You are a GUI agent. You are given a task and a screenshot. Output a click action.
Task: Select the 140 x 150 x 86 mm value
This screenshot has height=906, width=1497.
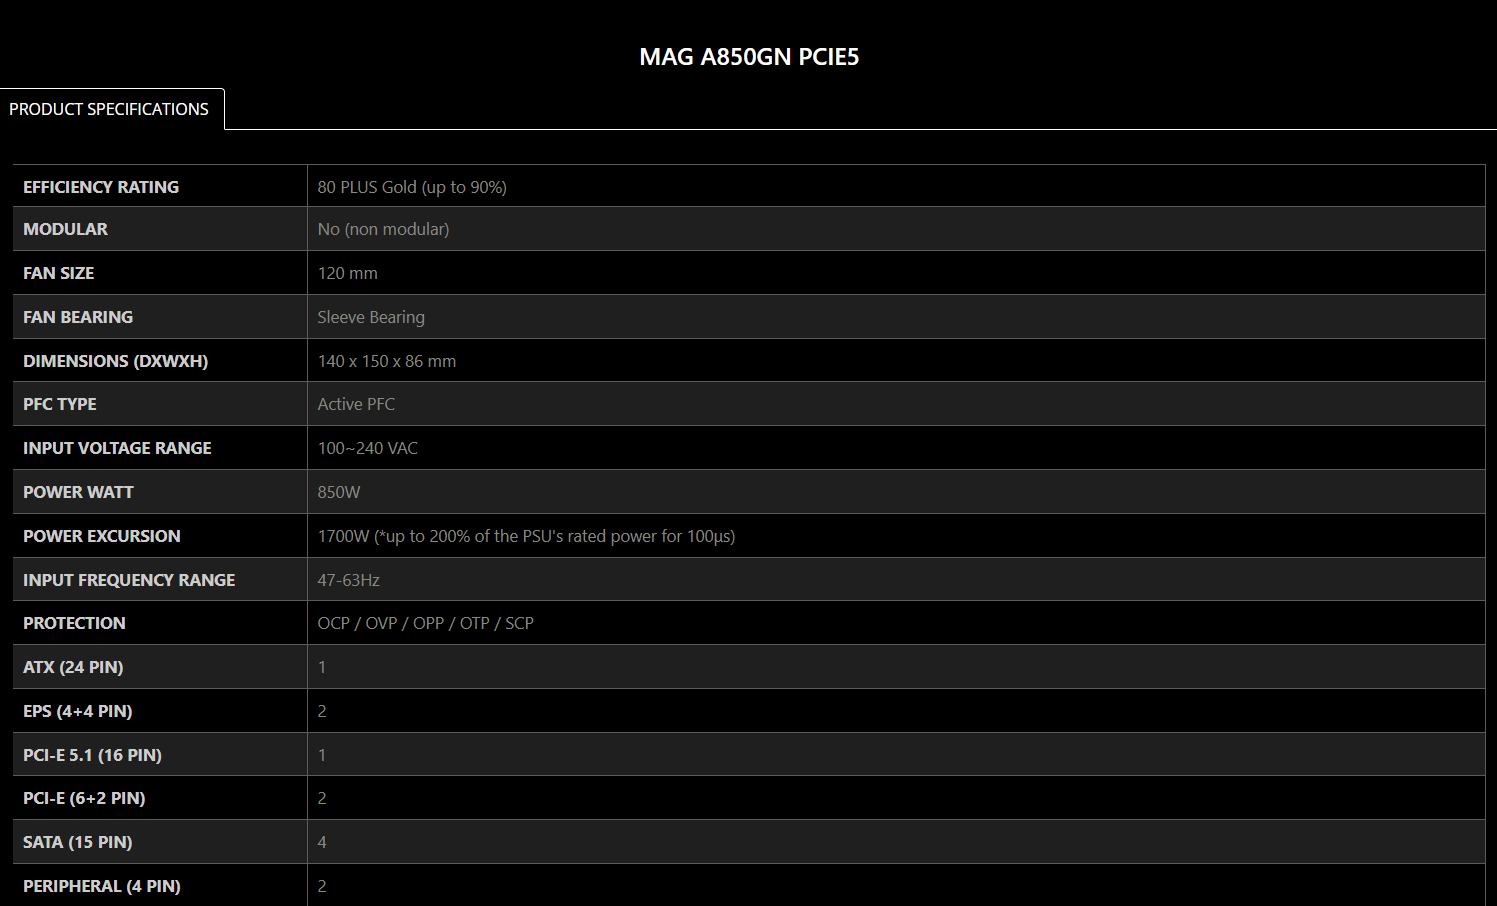point(386,361)
